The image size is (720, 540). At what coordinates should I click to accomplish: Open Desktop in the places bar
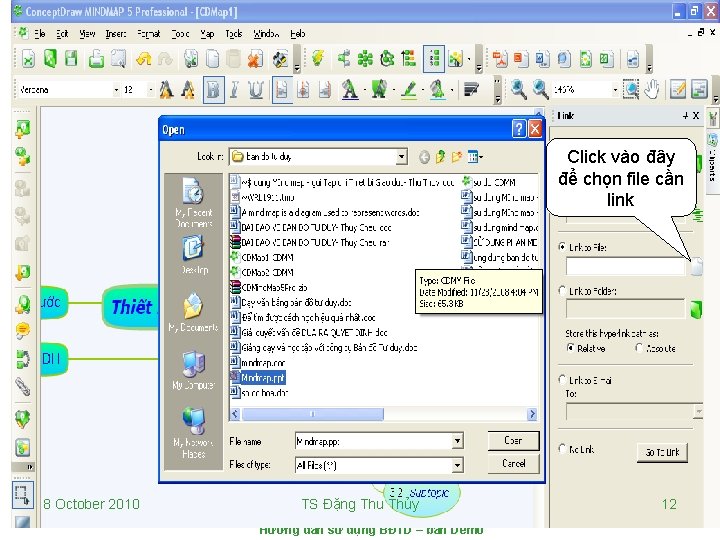[193, 255]
